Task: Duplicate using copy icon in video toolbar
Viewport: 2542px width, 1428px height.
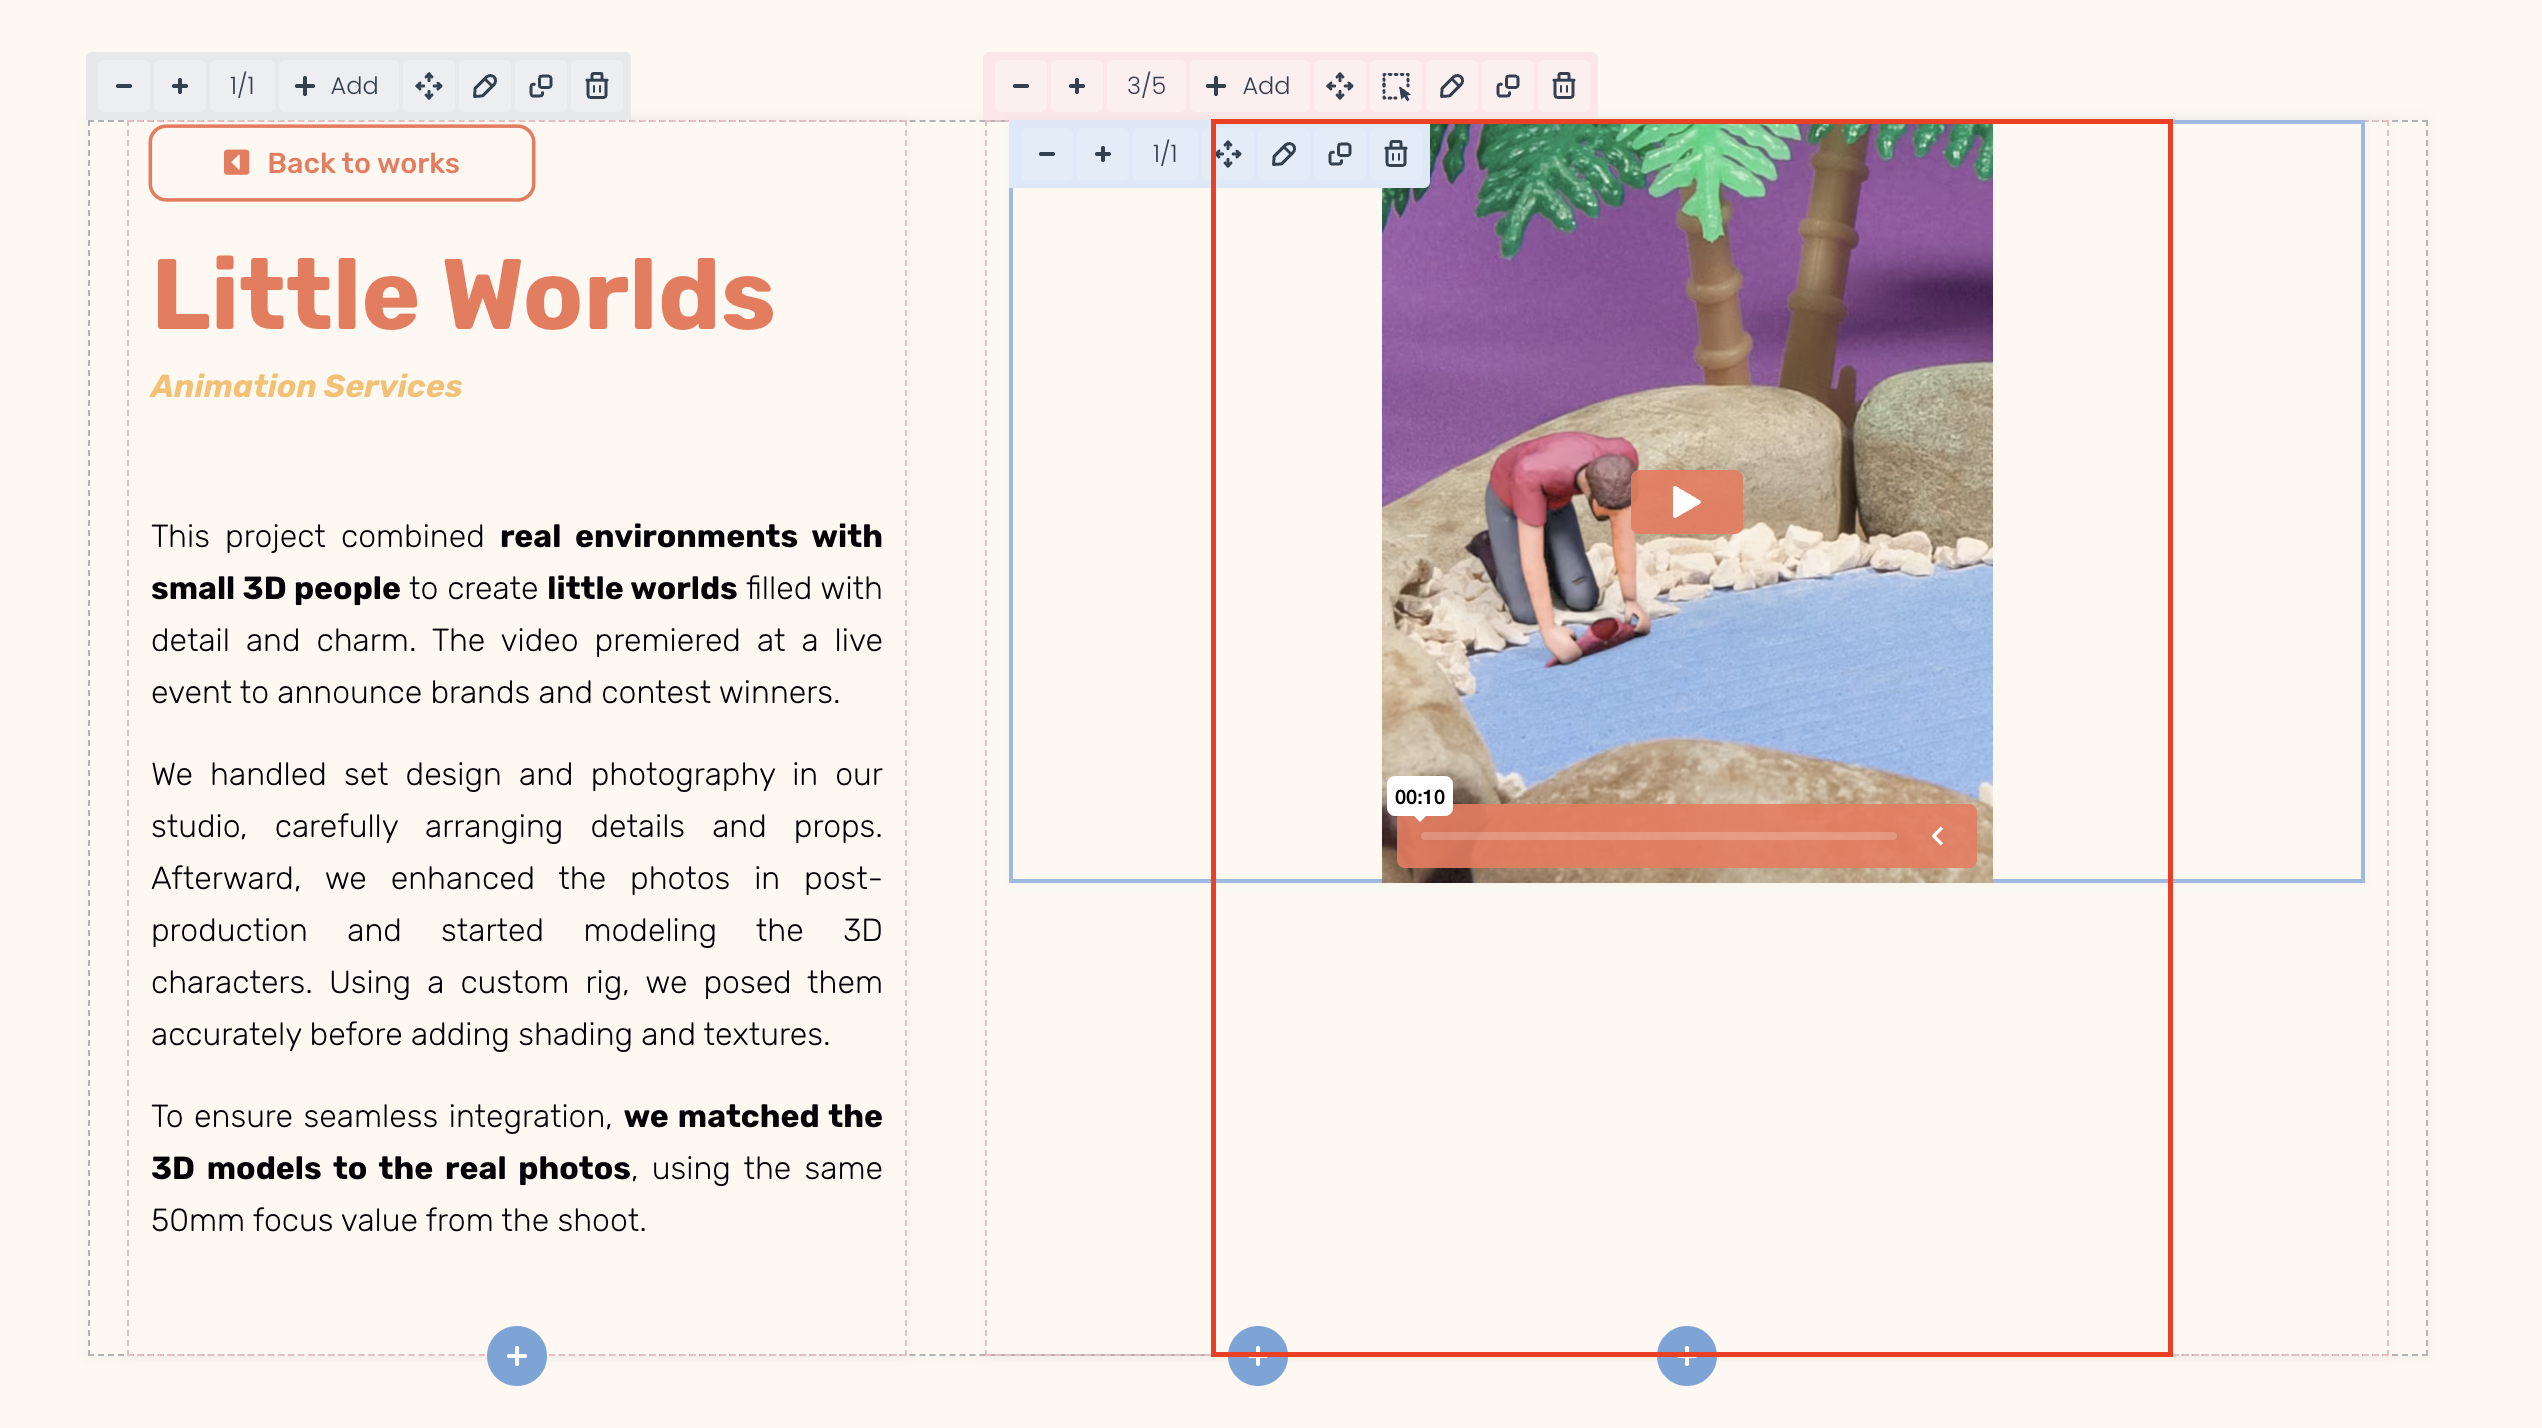Action: 1340,154
